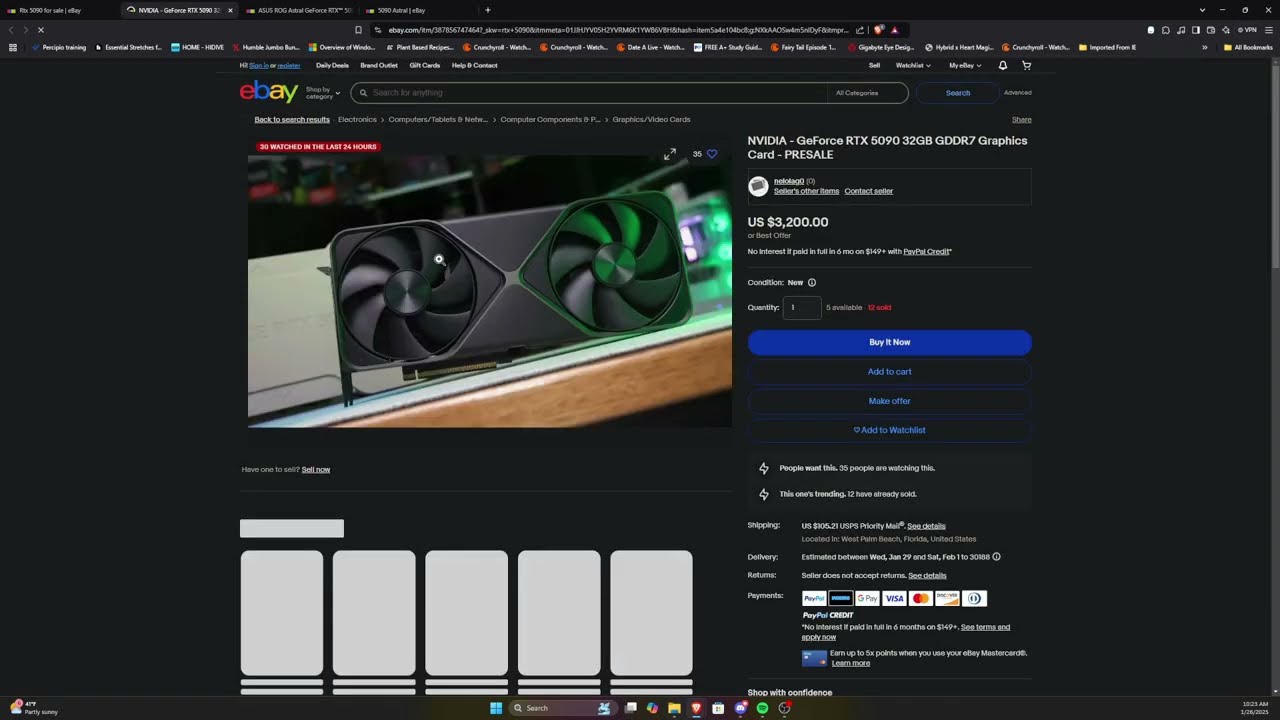Open a new browser tab
This screenshot has width=1280, height=720.
(x=488, y=10)
